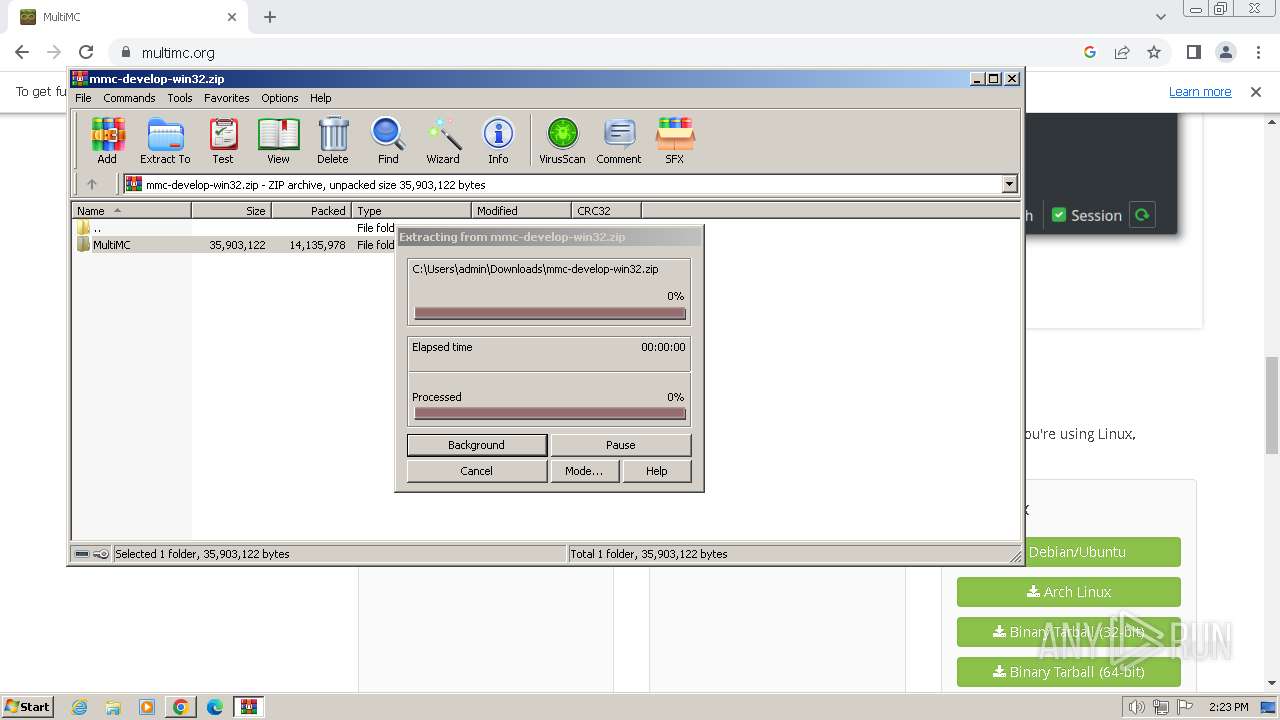Click the Delete trash can icon
The width and height of the screenshot is (1280, 720).
(333, 140)
